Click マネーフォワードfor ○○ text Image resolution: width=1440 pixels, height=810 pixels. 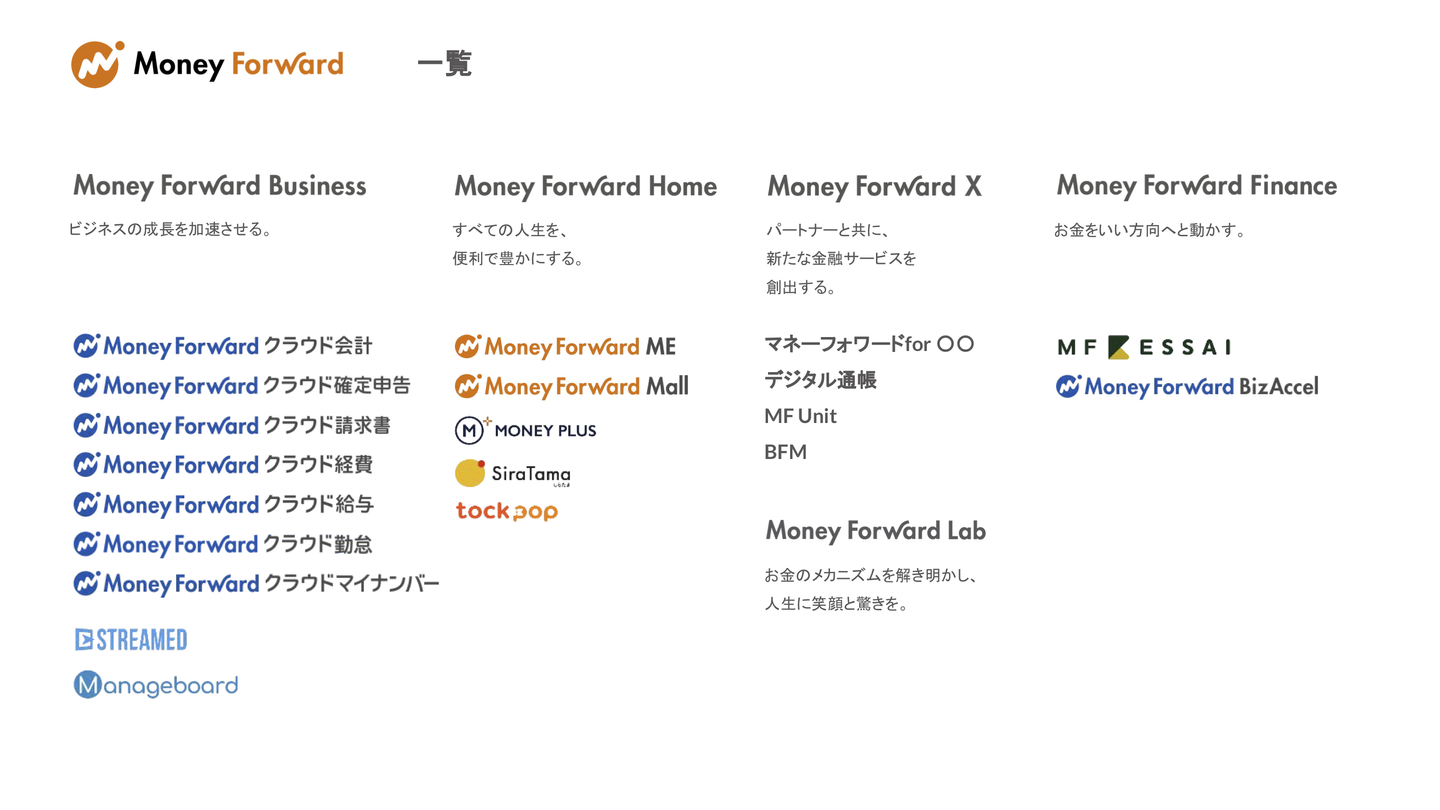[x=869, y=344]
